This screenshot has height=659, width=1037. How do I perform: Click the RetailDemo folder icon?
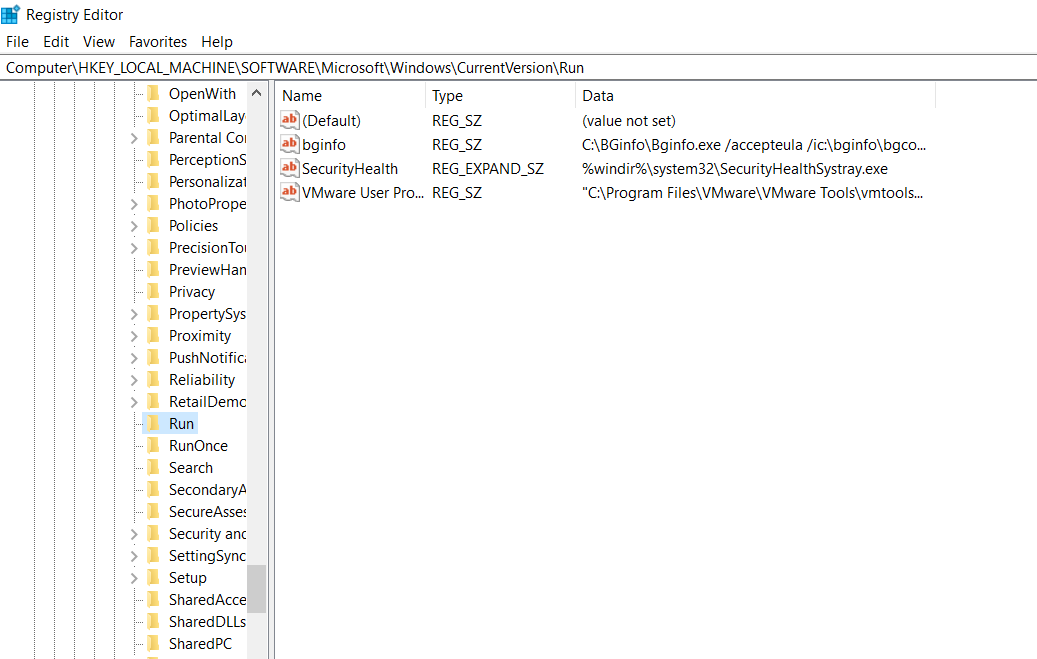click(x=153, y=402)
